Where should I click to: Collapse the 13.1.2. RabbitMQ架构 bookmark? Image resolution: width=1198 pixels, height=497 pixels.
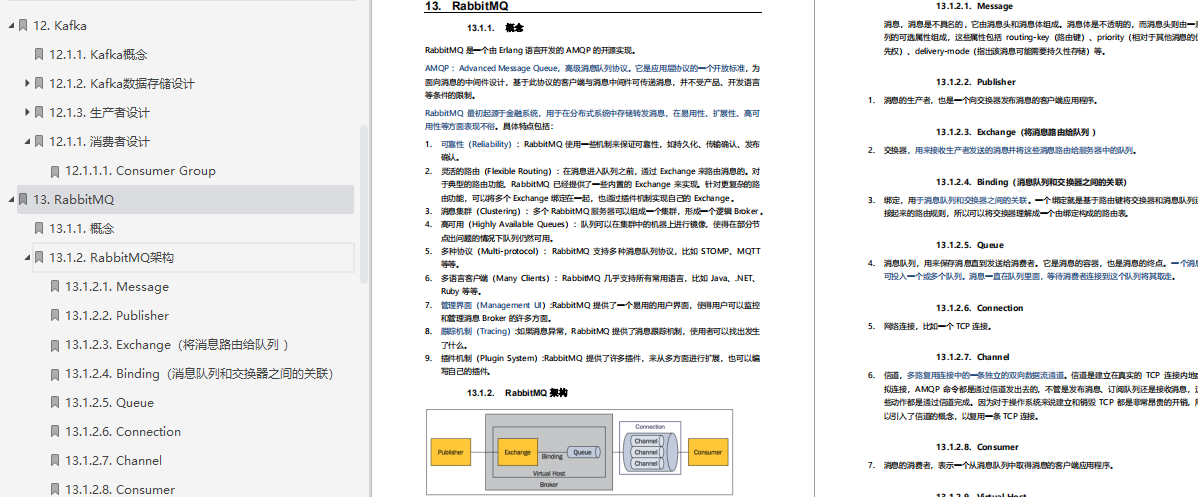[27, 257]
